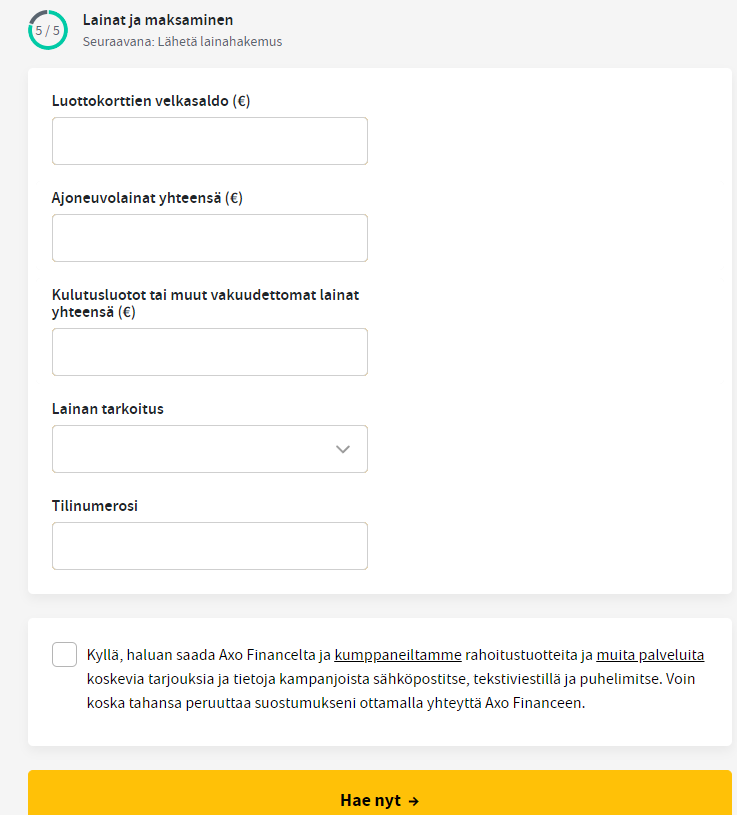The height and width of the screenshot is (815, 737).
Task: Click the Luottokorttien velkasaldo (€) label
Action: (x=151, y=101)
